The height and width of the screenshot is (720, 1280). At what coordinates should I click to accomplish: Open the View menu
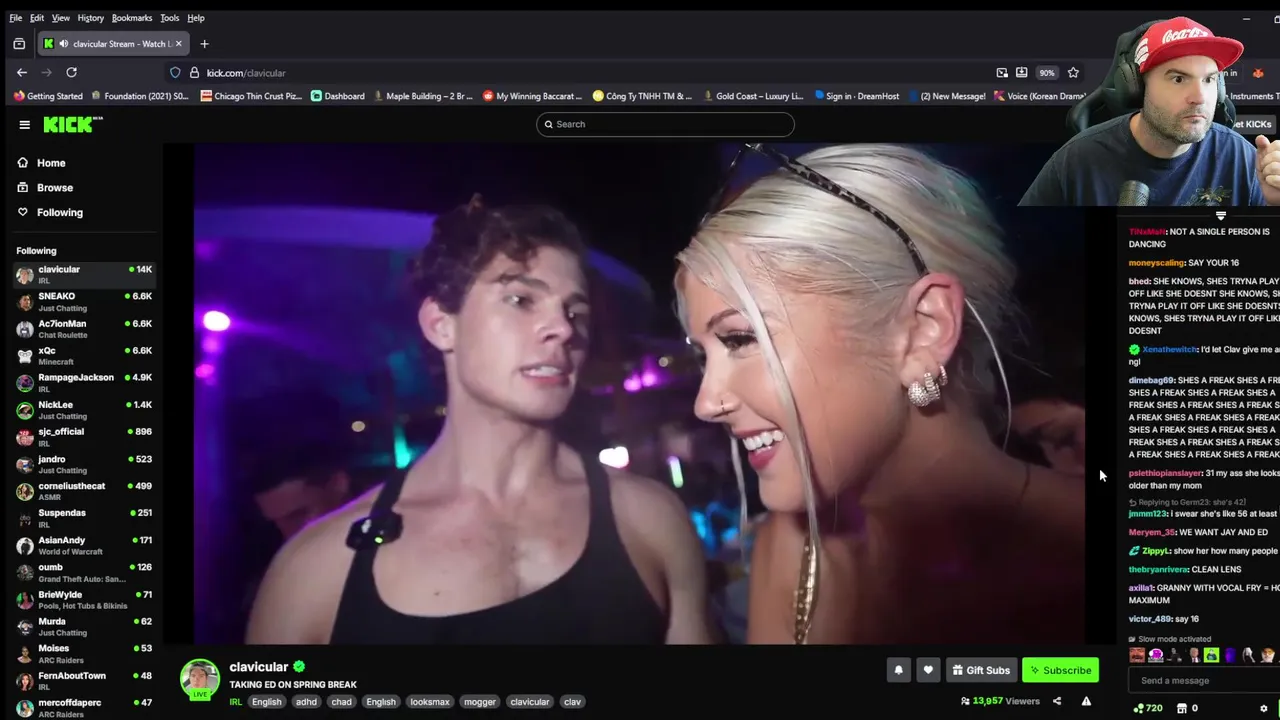pos(61,18)
